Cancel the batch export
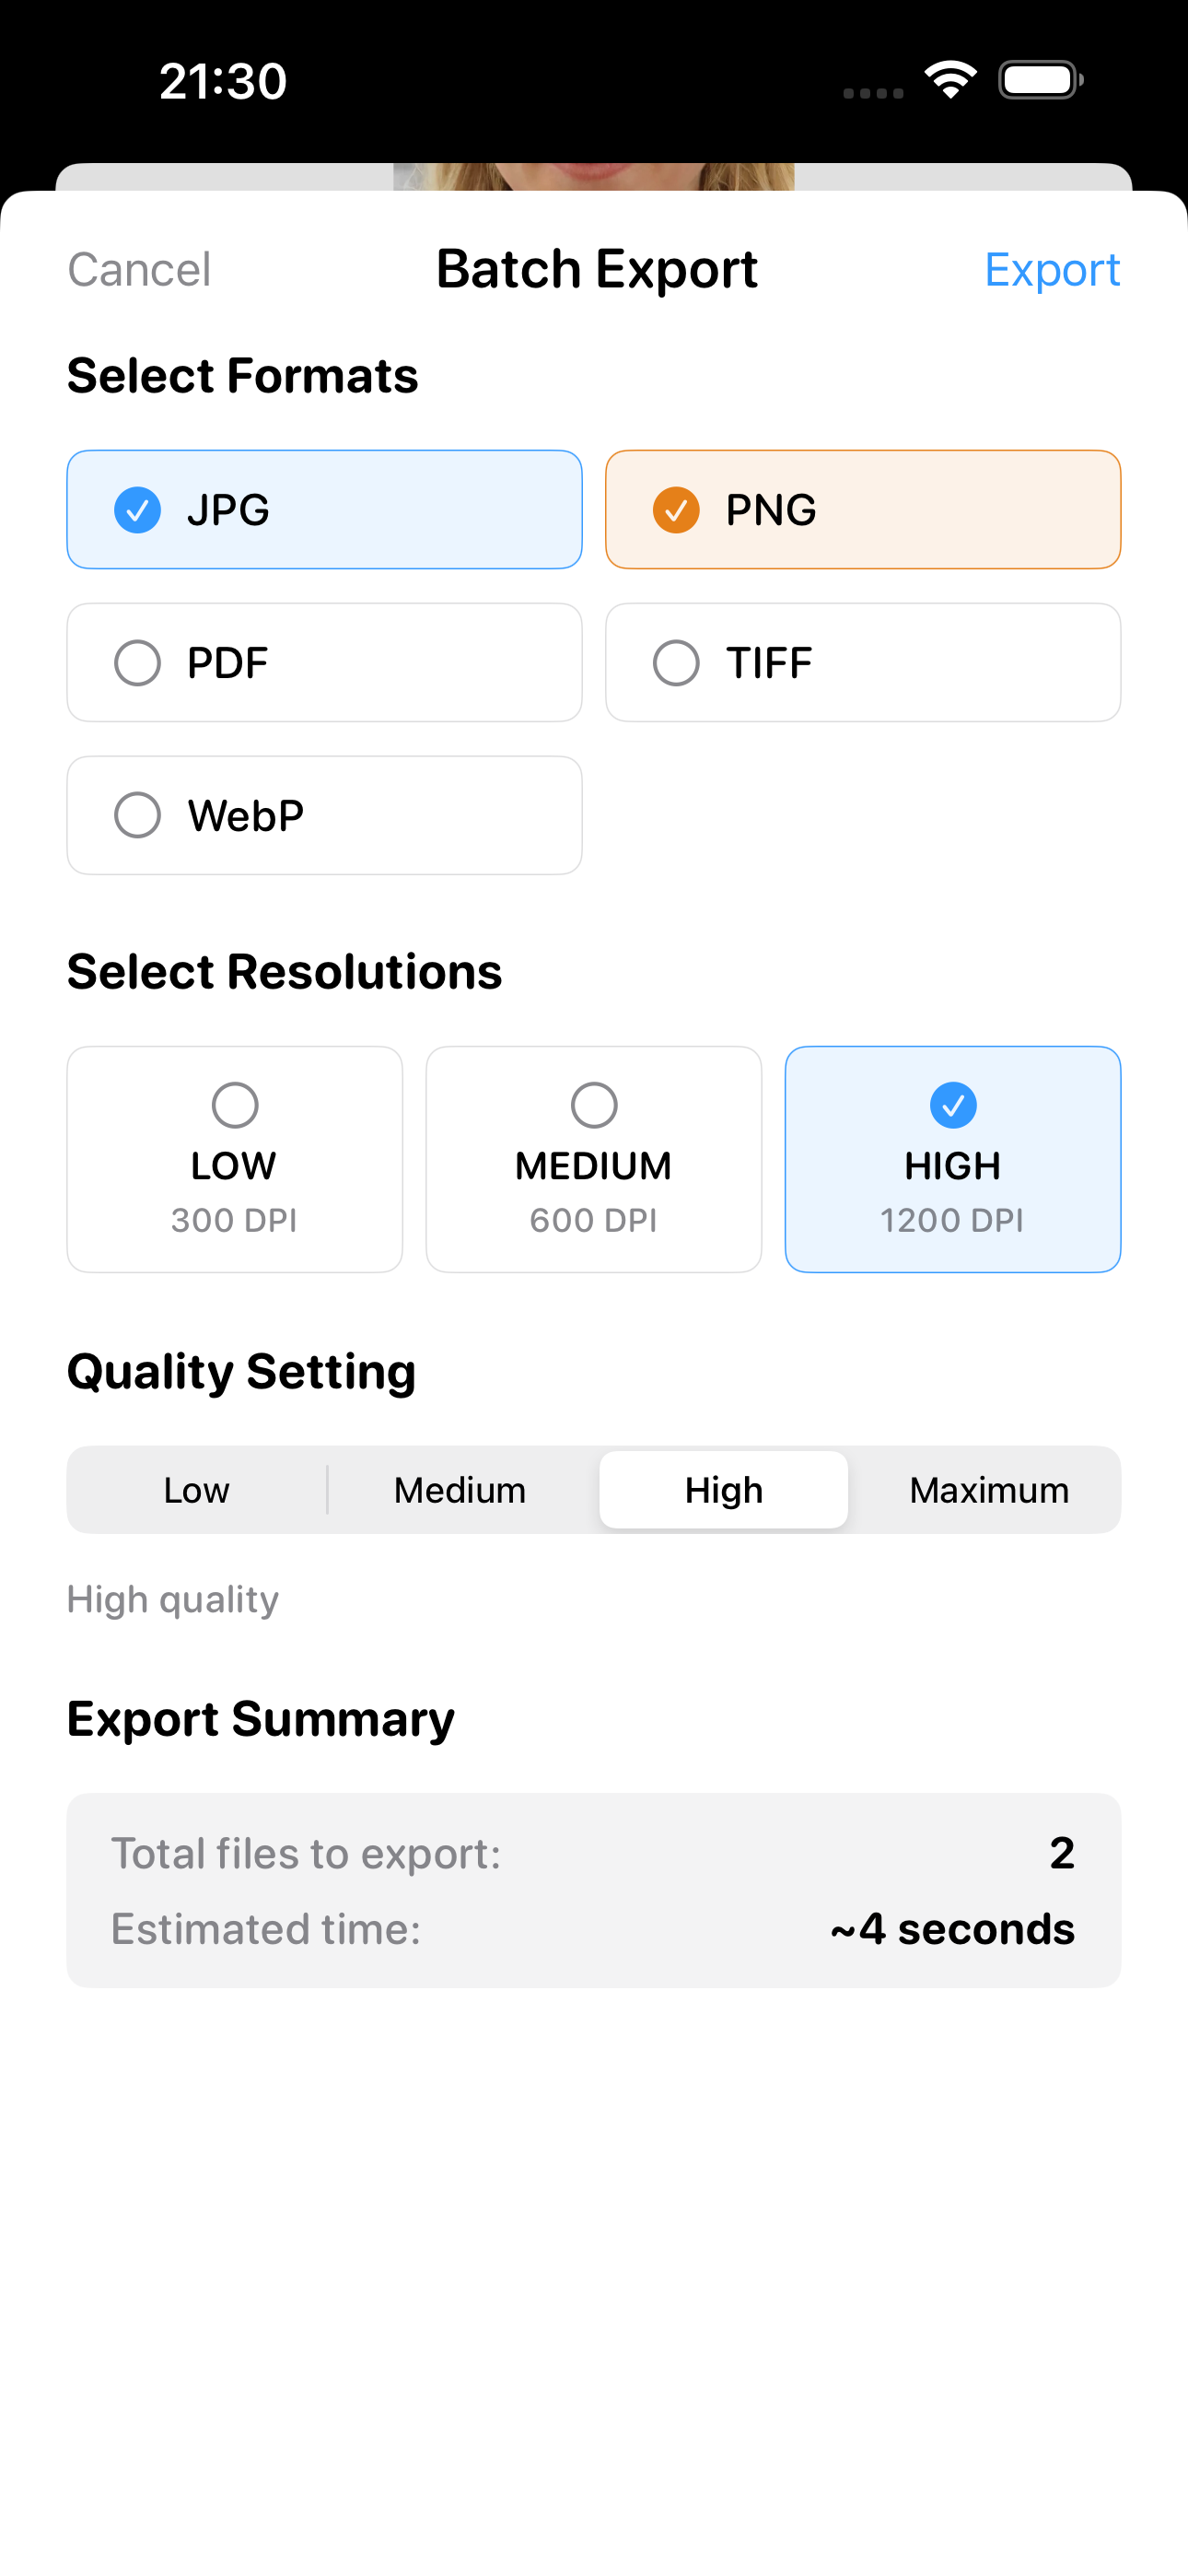 (x=139, y=270)
